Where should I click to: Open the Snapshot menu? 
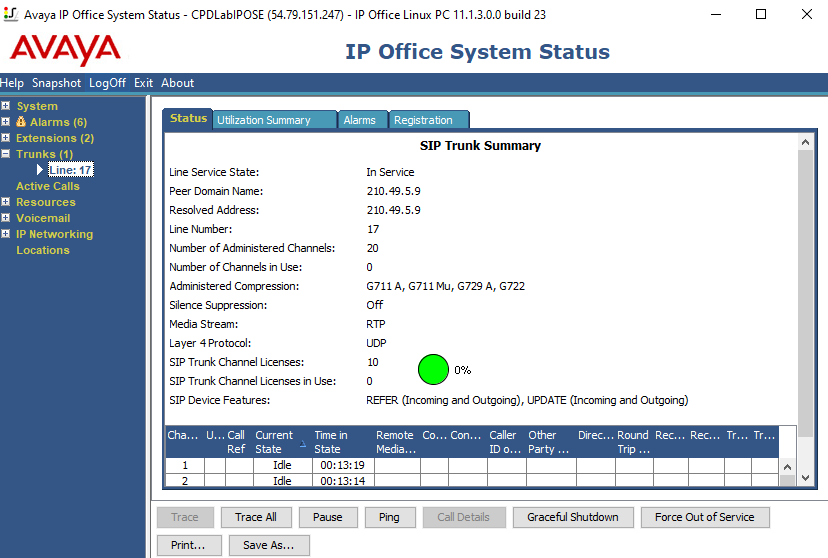[x=57, y=83]
